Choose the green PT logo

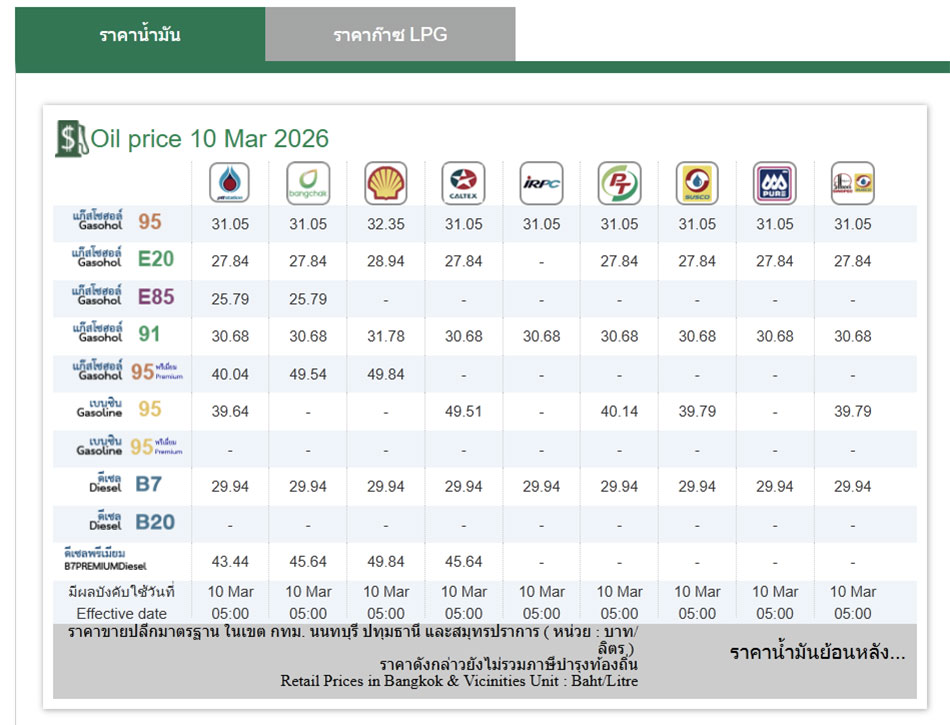click(619, 183)
